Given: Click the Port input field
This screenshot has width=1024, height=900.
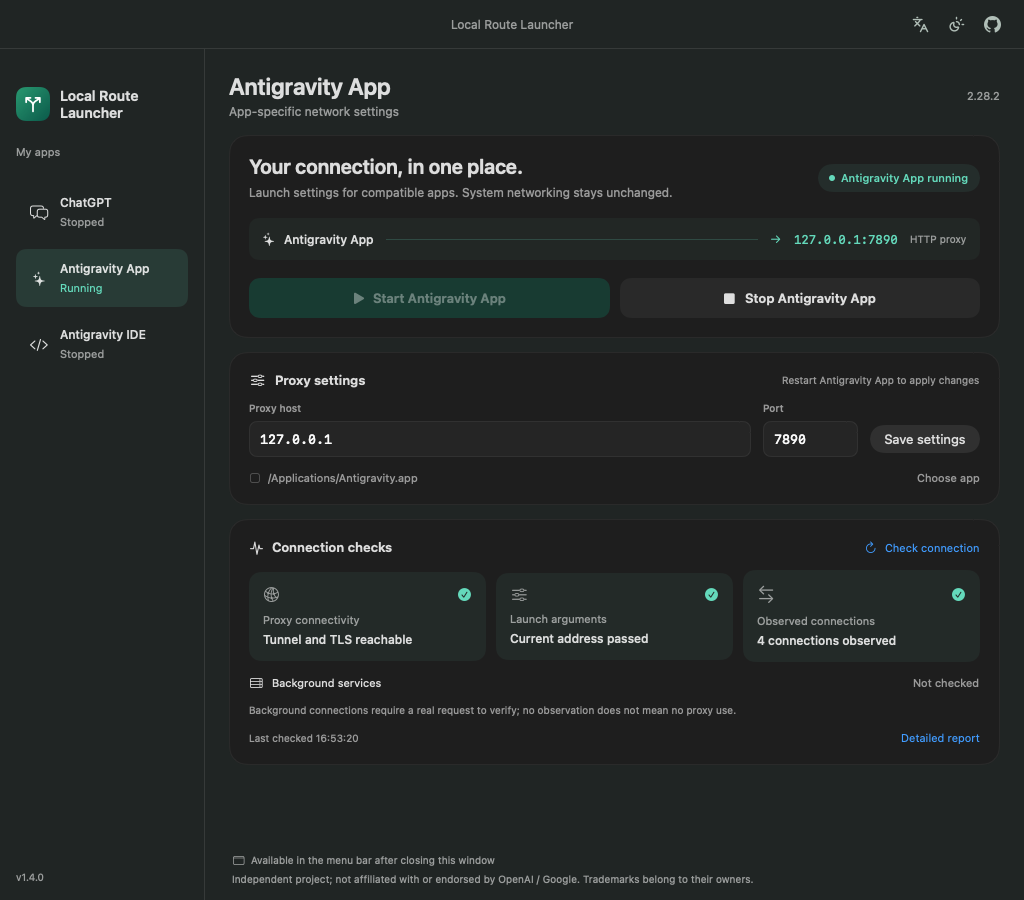Looking at the screenshot, I should pyautogui.click(x=810, y=439).
